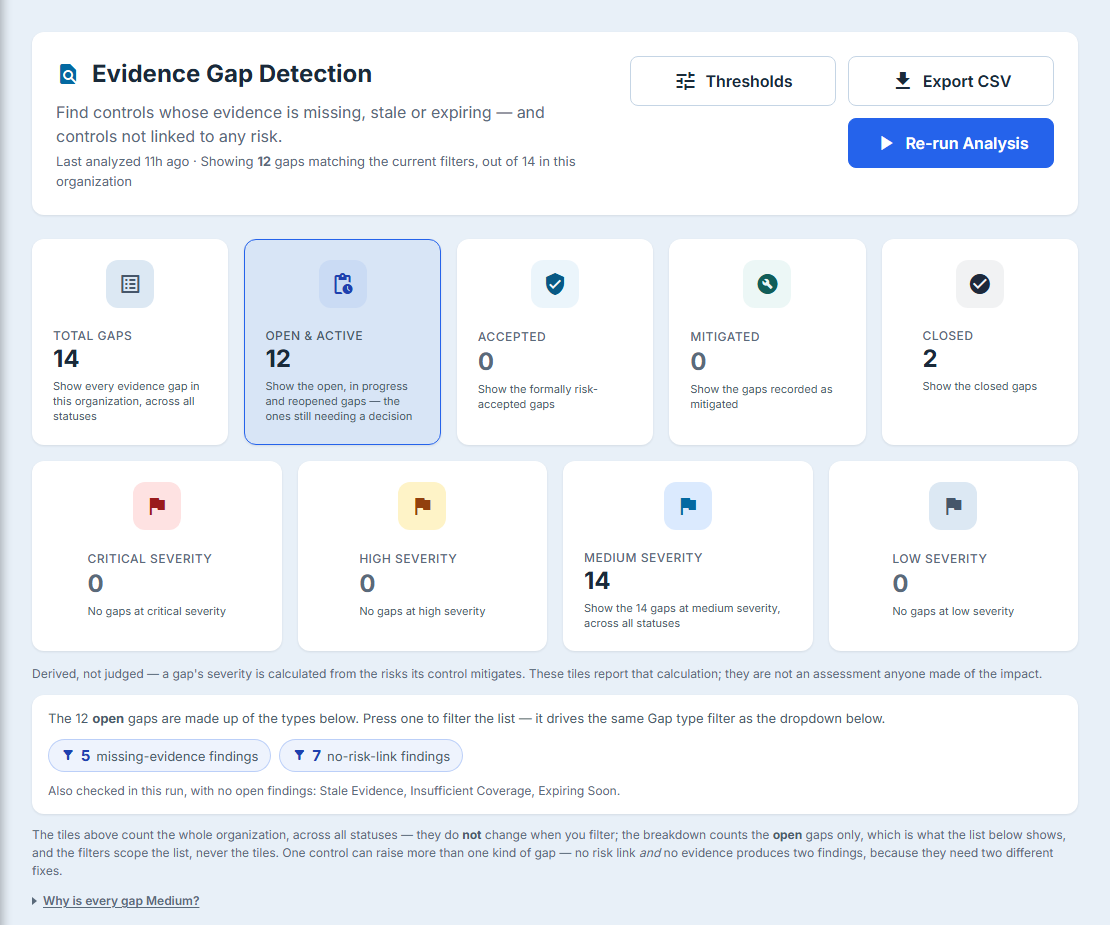This screenshot has width=1110, height=925.
Task: Open the Thresholds settings
Action: tap(733, 81)
